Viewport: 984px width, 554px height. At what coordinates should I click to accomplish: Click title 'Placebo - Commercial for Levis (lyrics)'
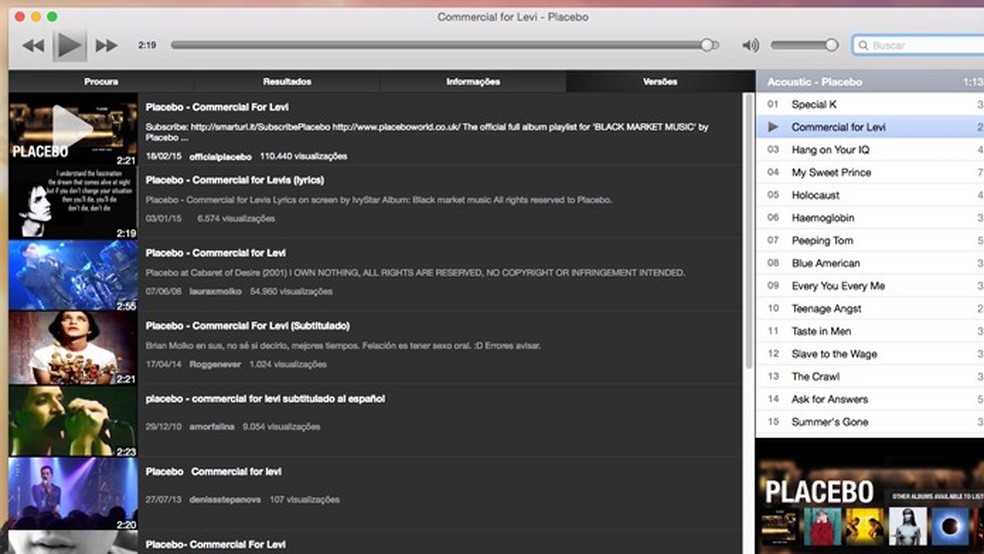[235, 180]
